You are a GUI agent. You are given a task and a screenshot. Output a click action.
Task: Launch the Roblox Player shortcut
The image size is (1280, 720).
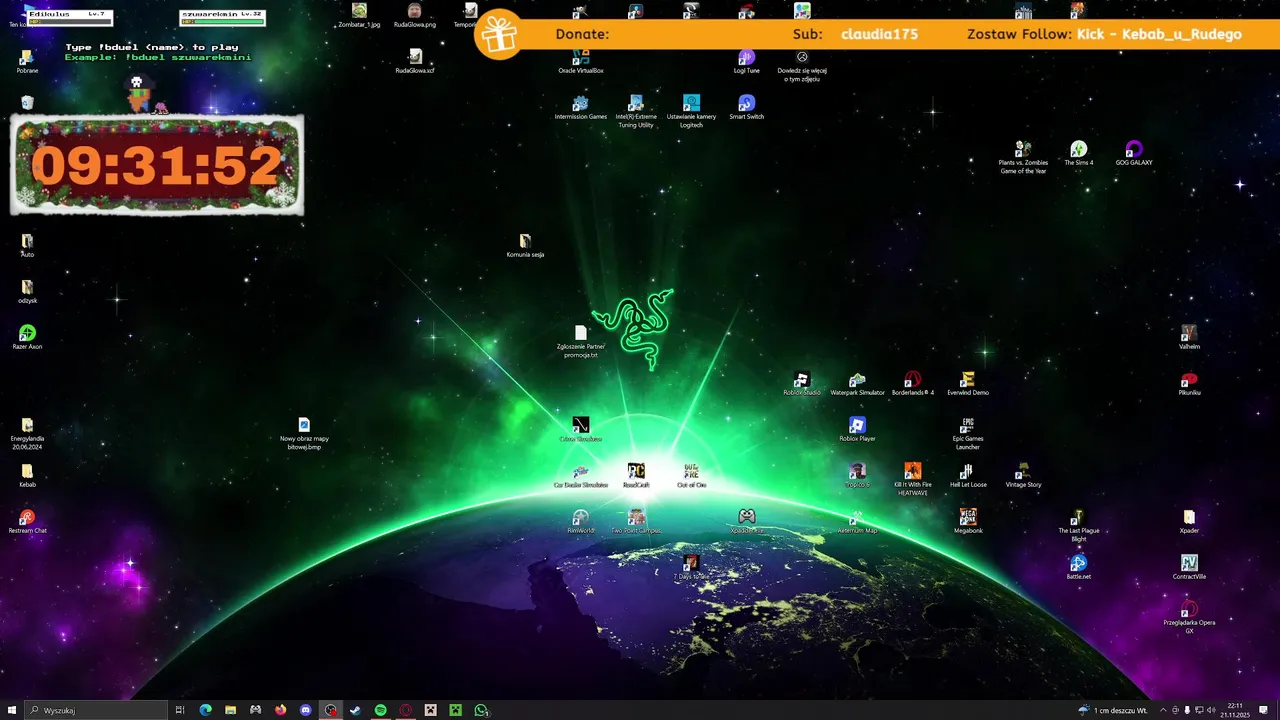tap(857, 429)
